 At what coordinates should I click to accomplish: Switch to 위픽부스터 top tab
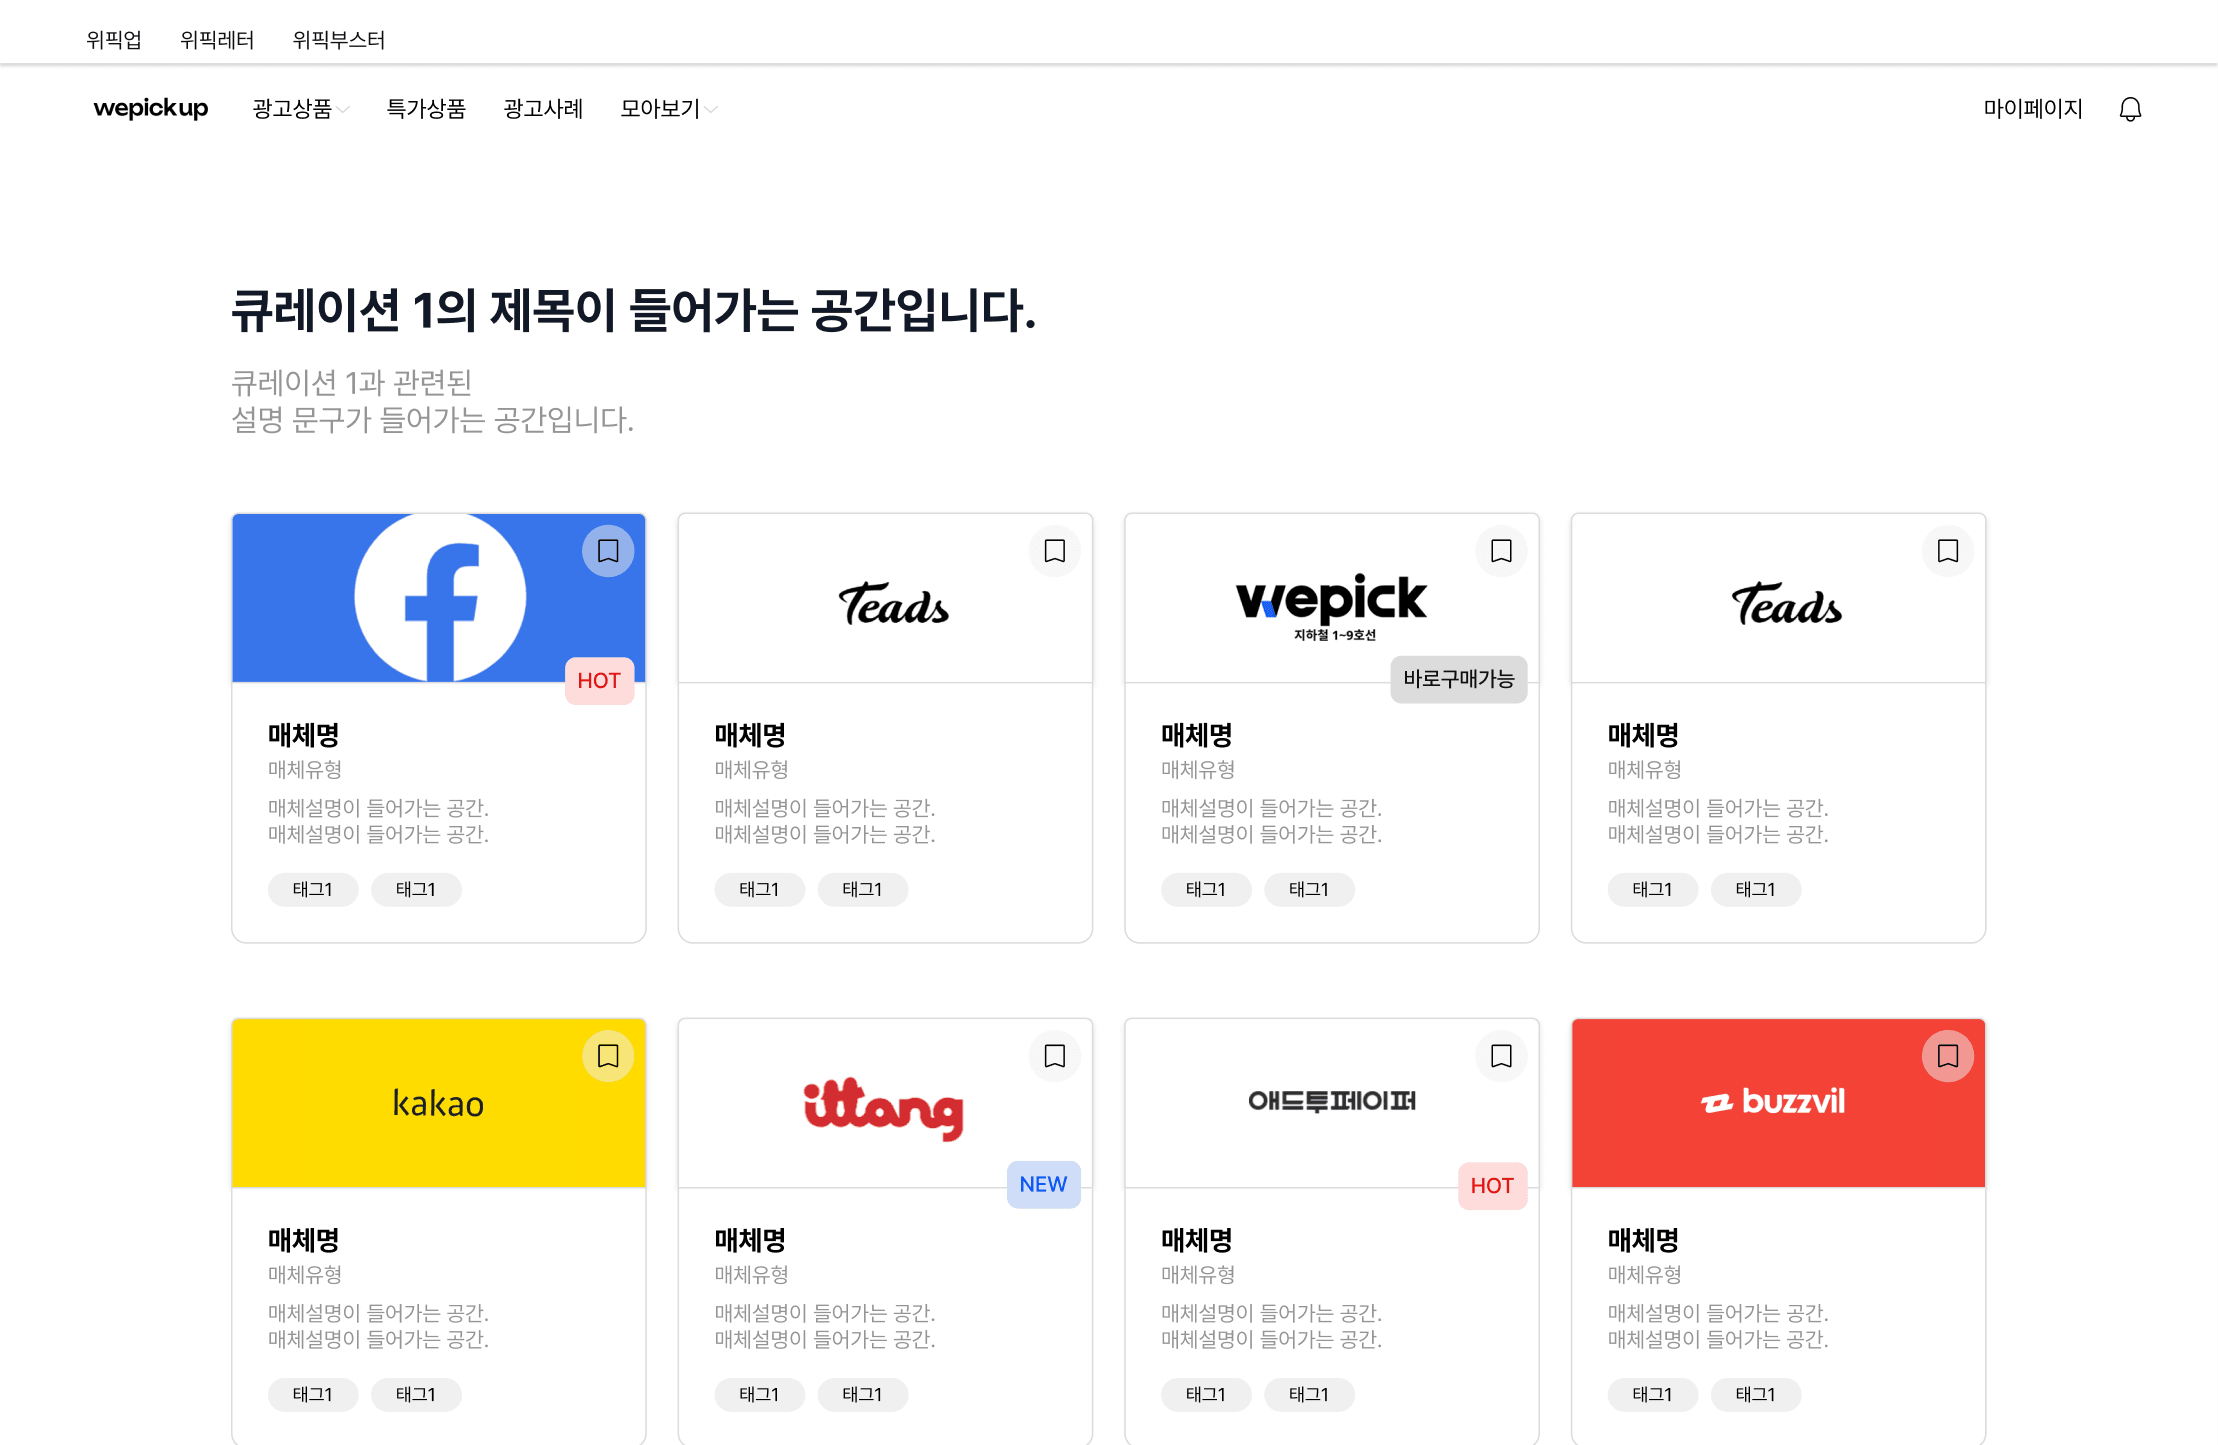click(339, 40)
